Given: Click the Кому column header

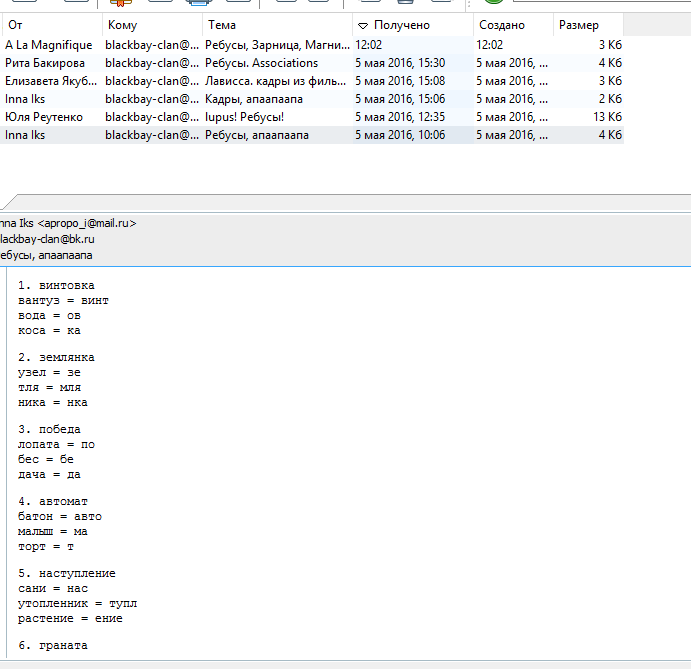Looking at the screenshot, I should [152, 25].
